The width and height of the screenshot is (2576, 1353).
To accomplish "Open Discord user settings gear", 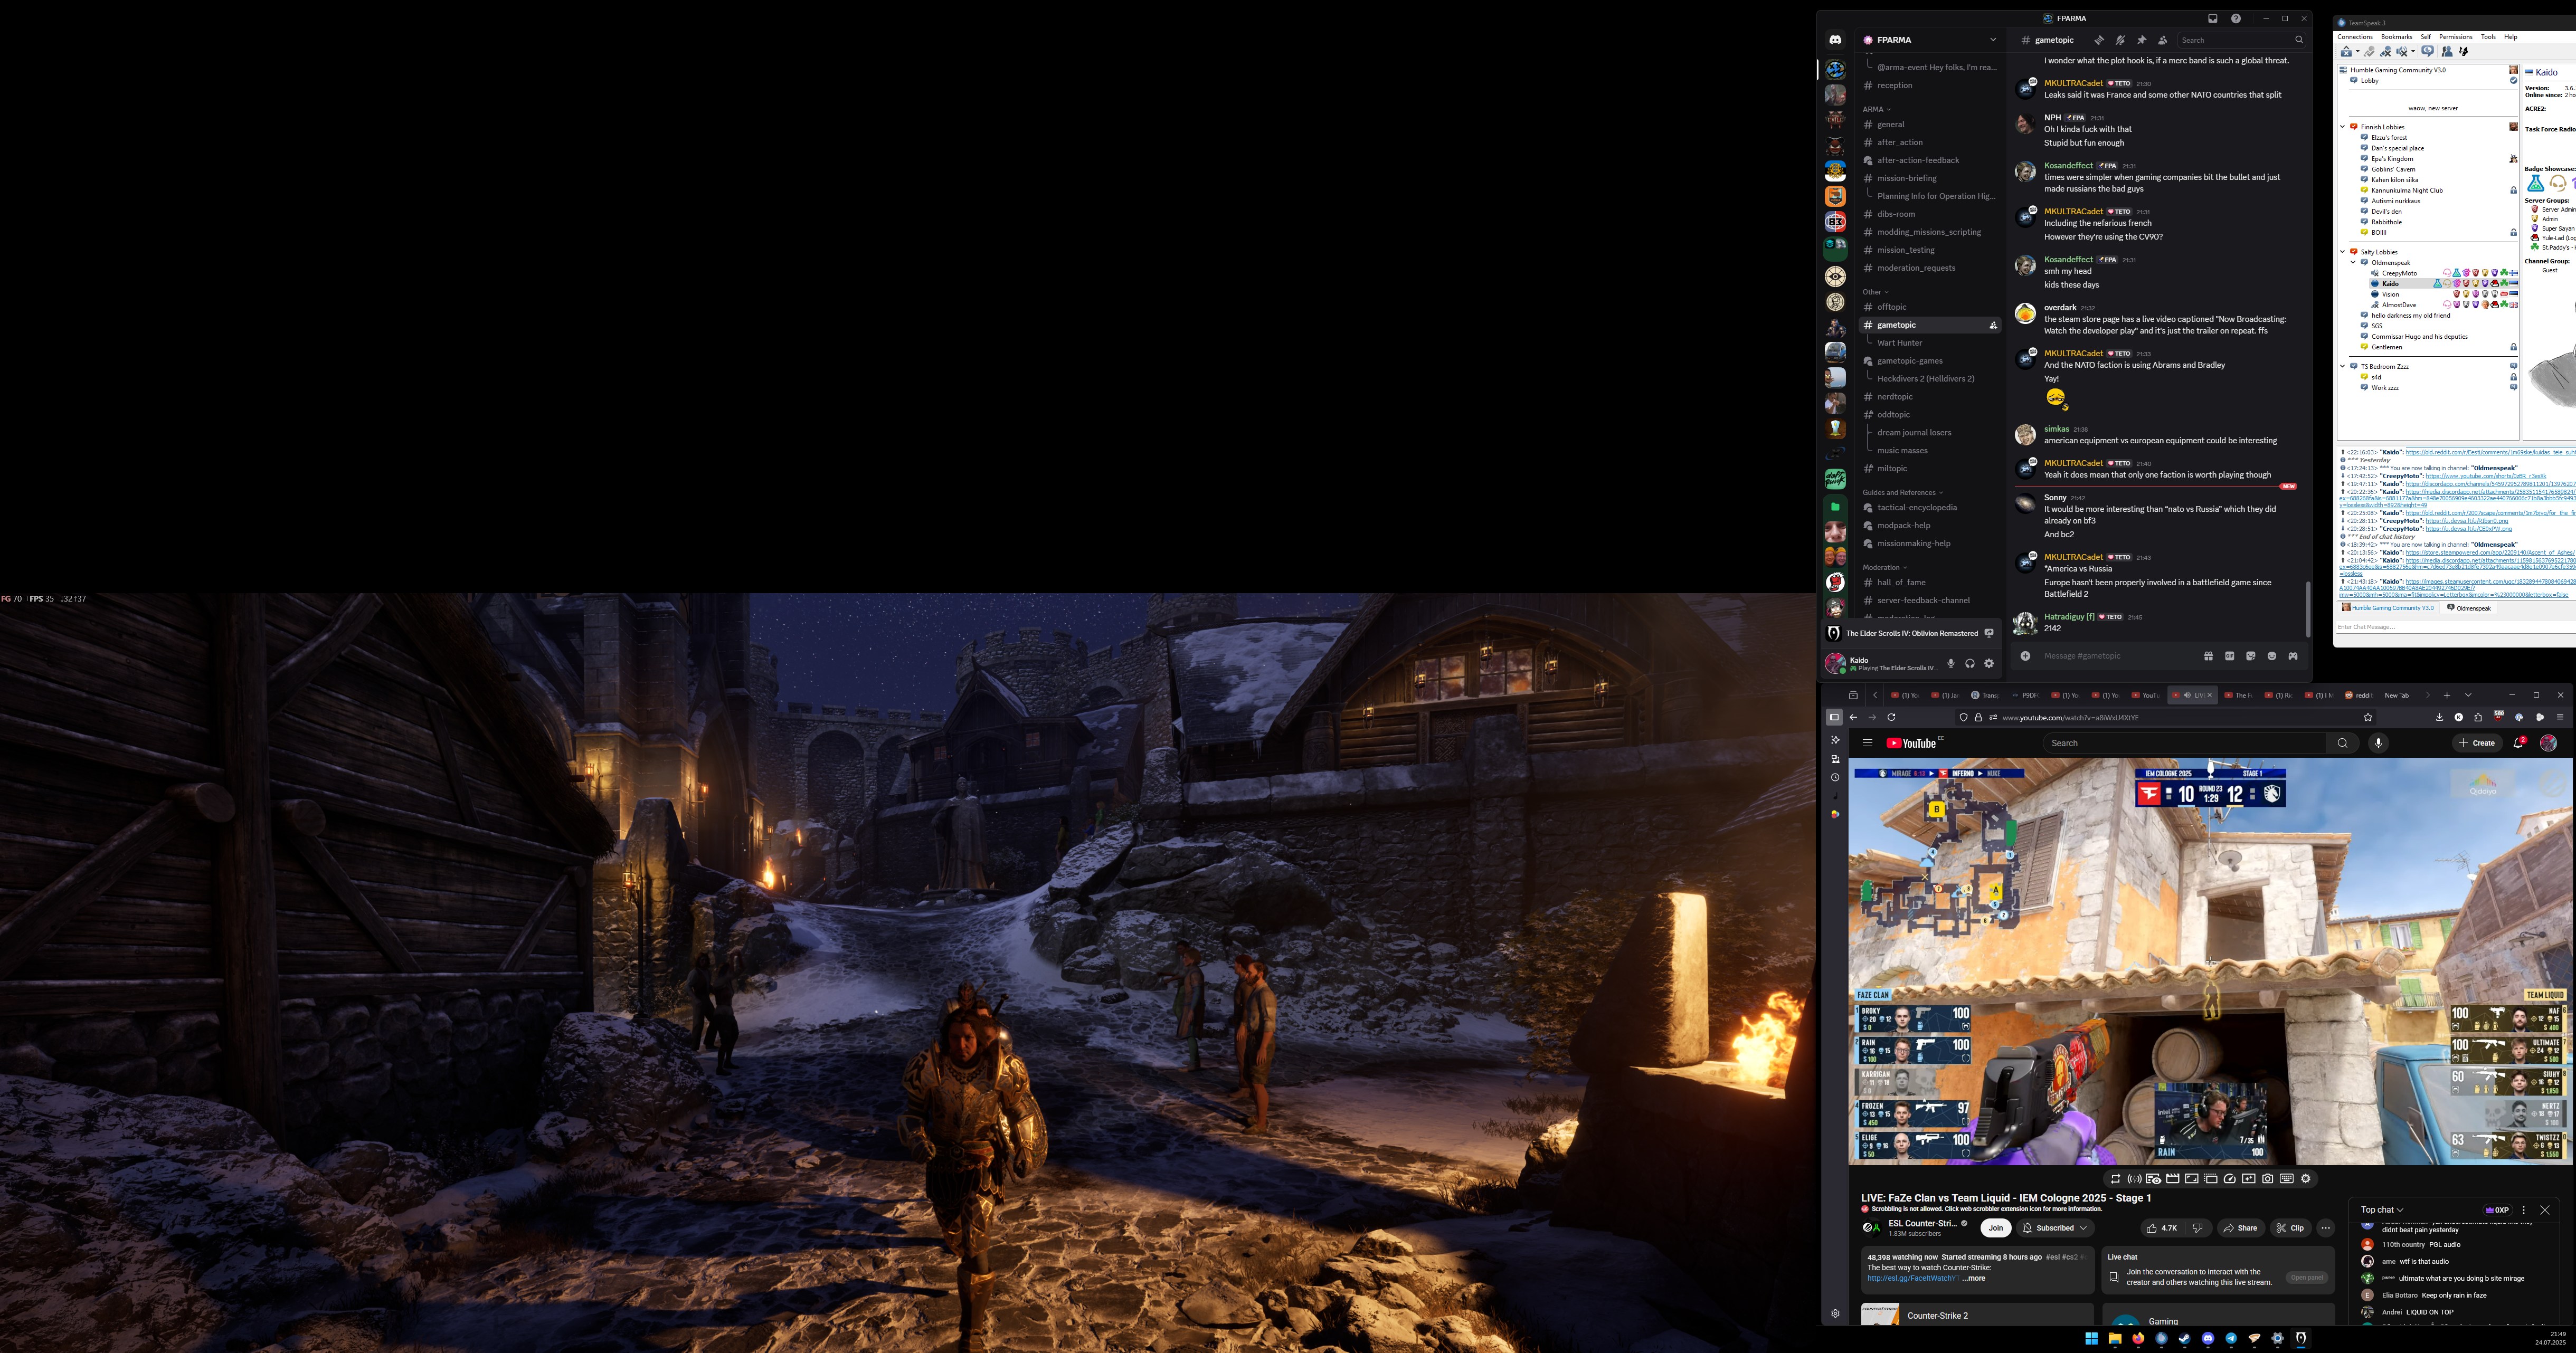I will [1989, 663].
